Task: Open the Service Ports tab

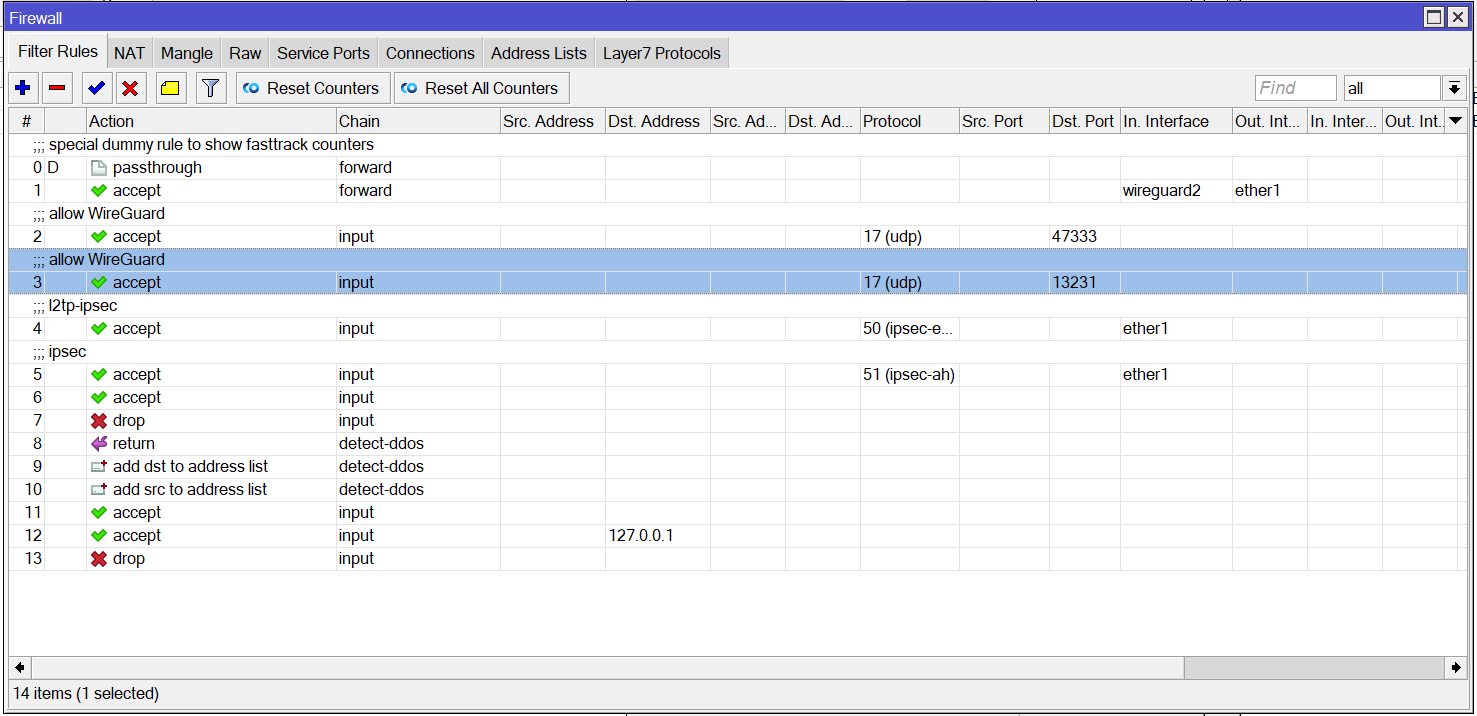Action: [323, 54]
